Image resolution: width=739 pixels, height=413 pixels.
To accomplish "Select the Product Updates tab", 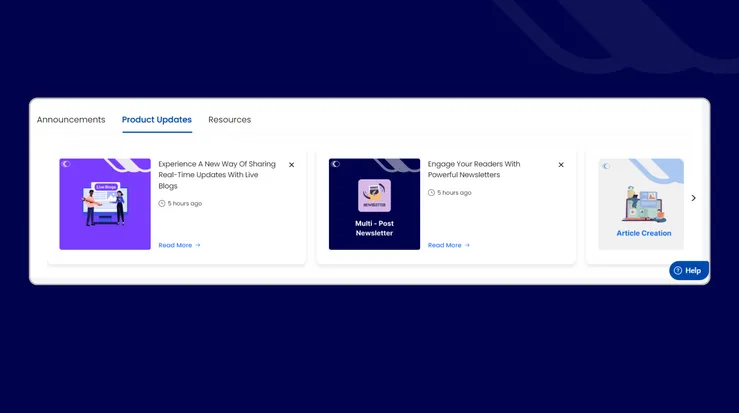I will click(x=157, y=120).
